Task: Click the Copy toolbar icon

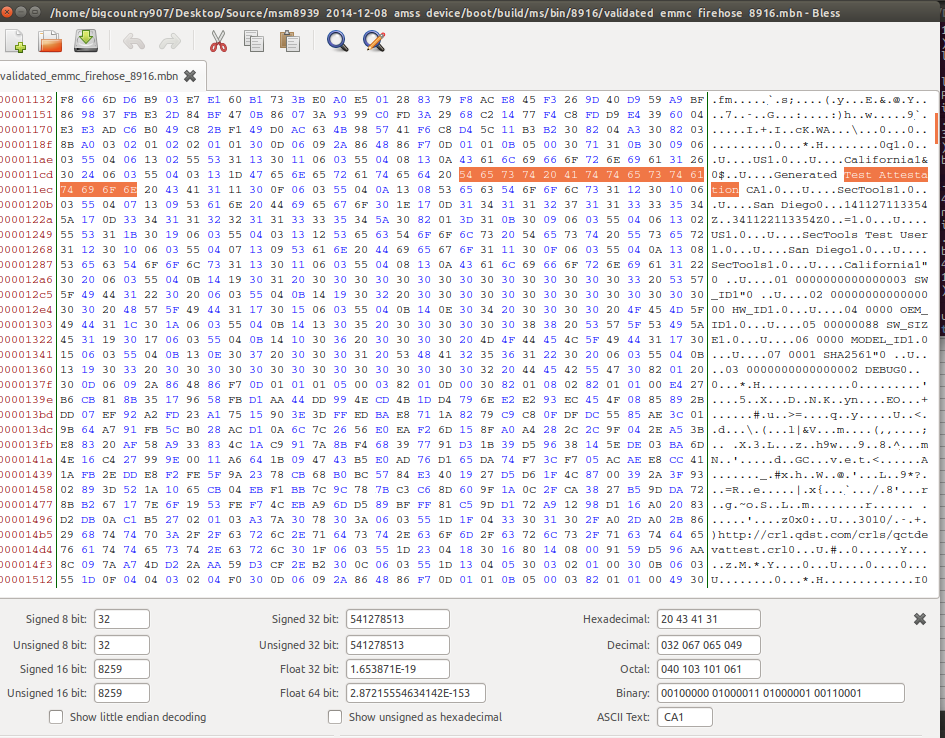Action: pyautogui.click(x=254, y=41)
